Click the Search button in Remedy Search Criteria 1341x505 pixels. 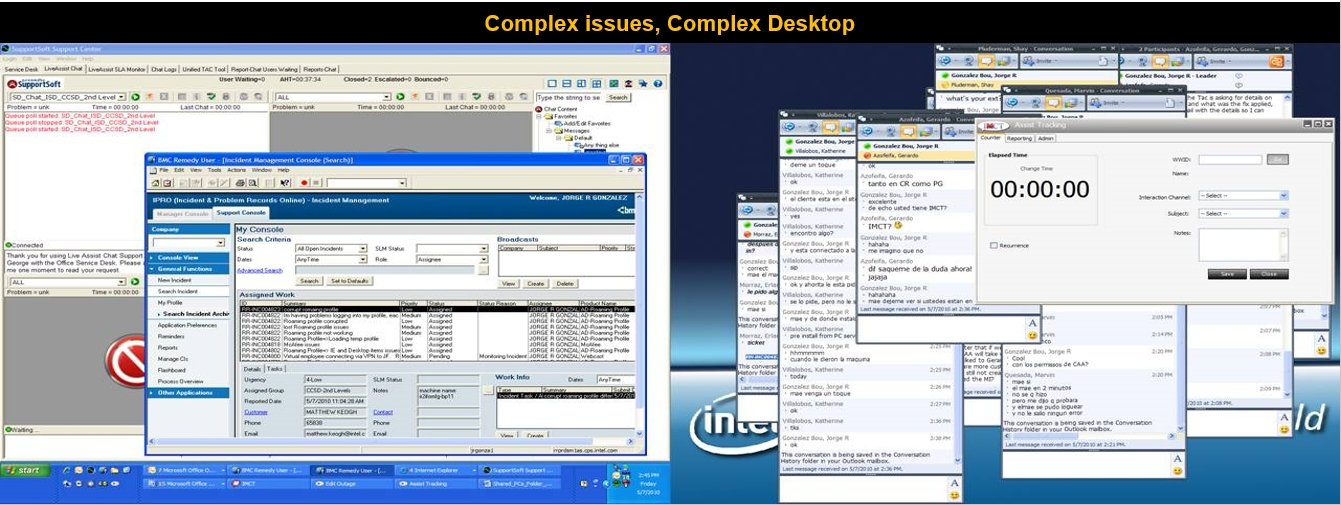(x=309, y=281)
